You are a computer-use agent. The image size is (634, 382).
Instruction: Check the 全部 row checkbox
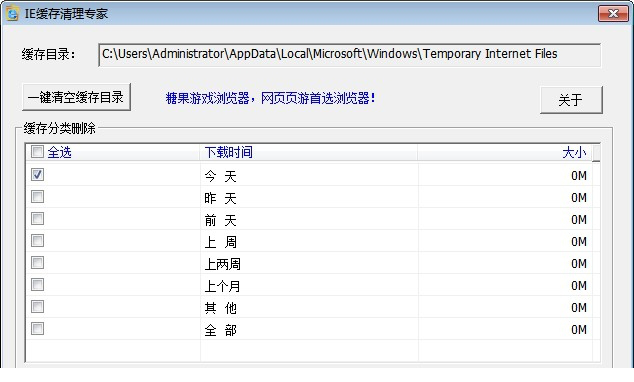tap(37, 329)
